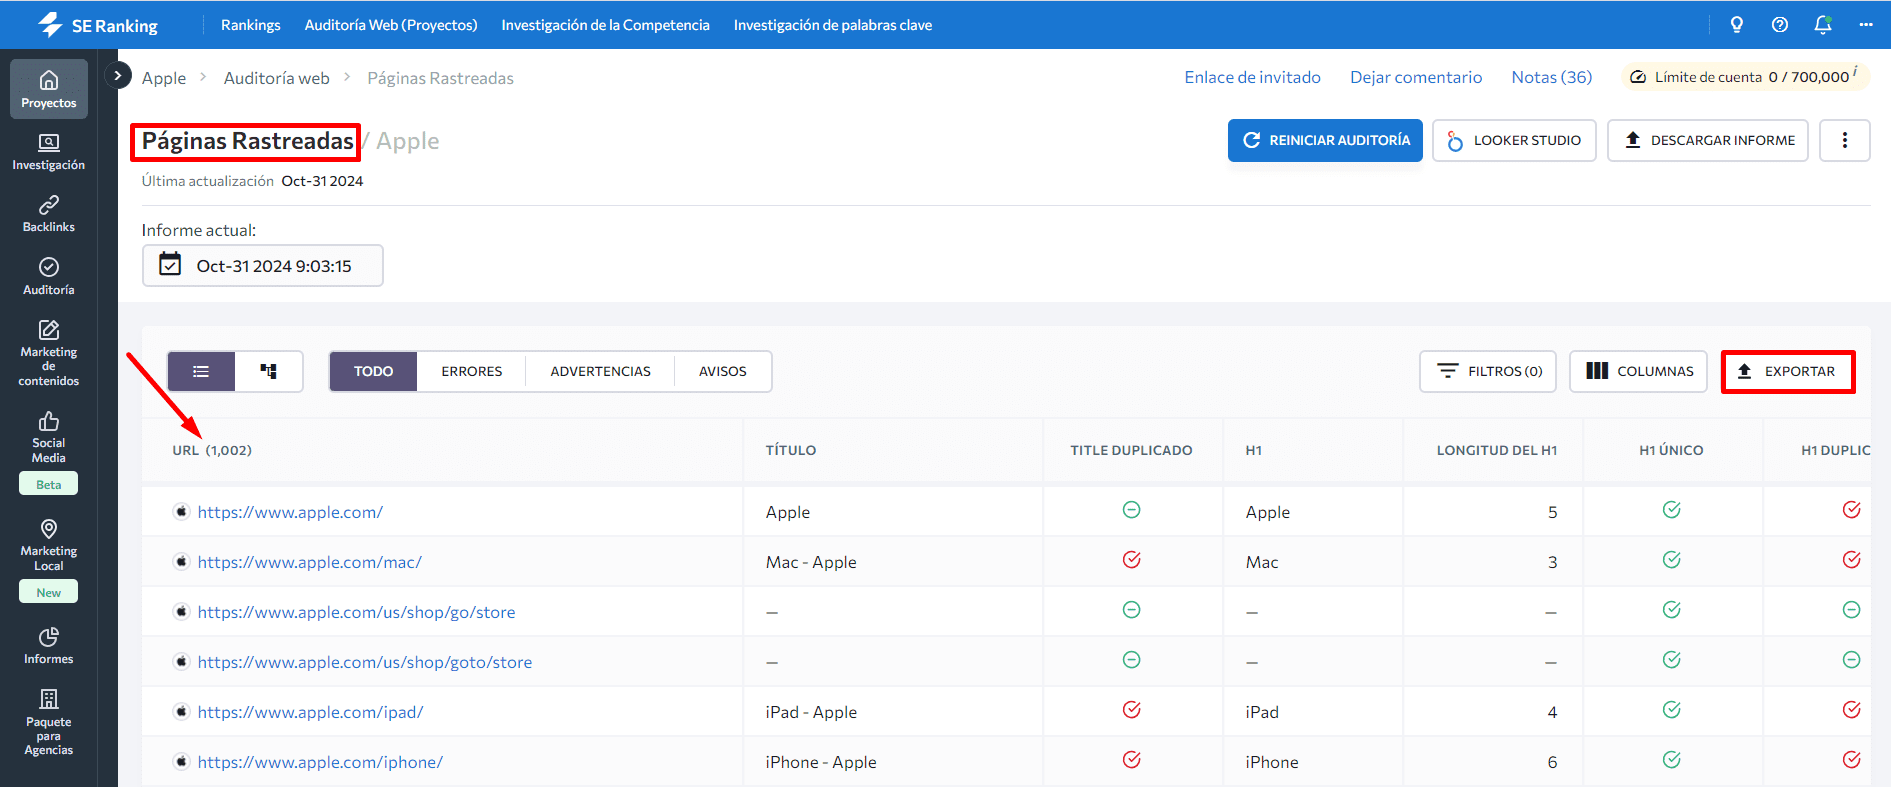Open Backlinks in sidebar
The width and height of the screenshot is (1891, 787).
point(49,214)
